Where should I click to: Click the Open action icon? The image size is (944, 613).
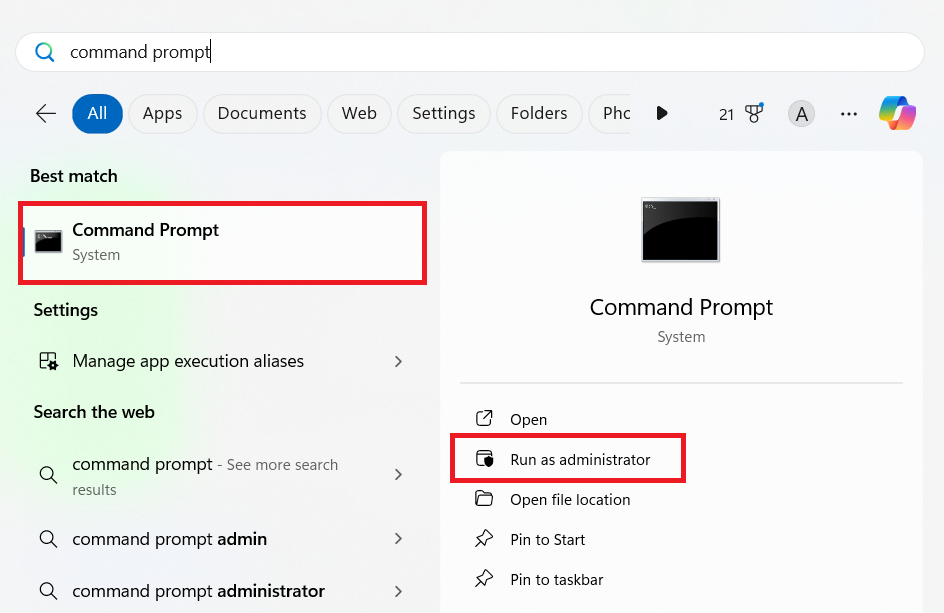click(x=484, y=419)
